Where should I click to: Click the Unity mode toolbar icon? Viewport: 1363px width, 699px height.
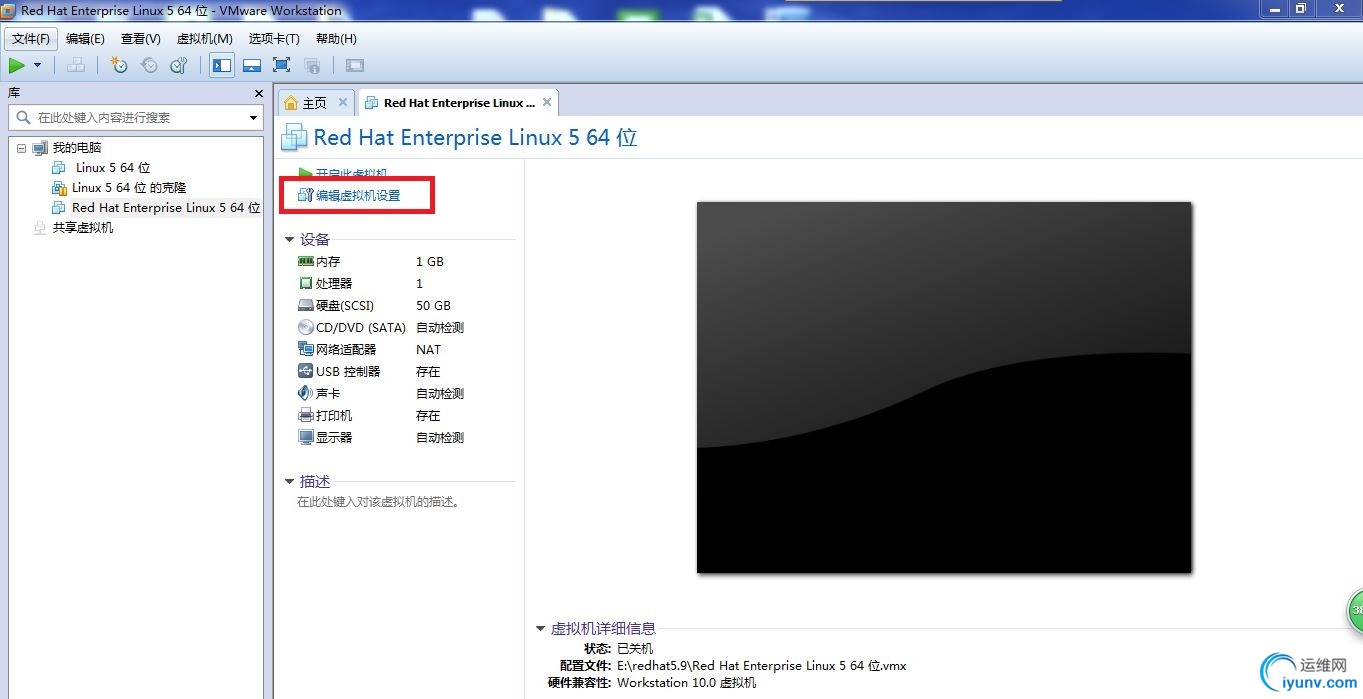(312, 65)
